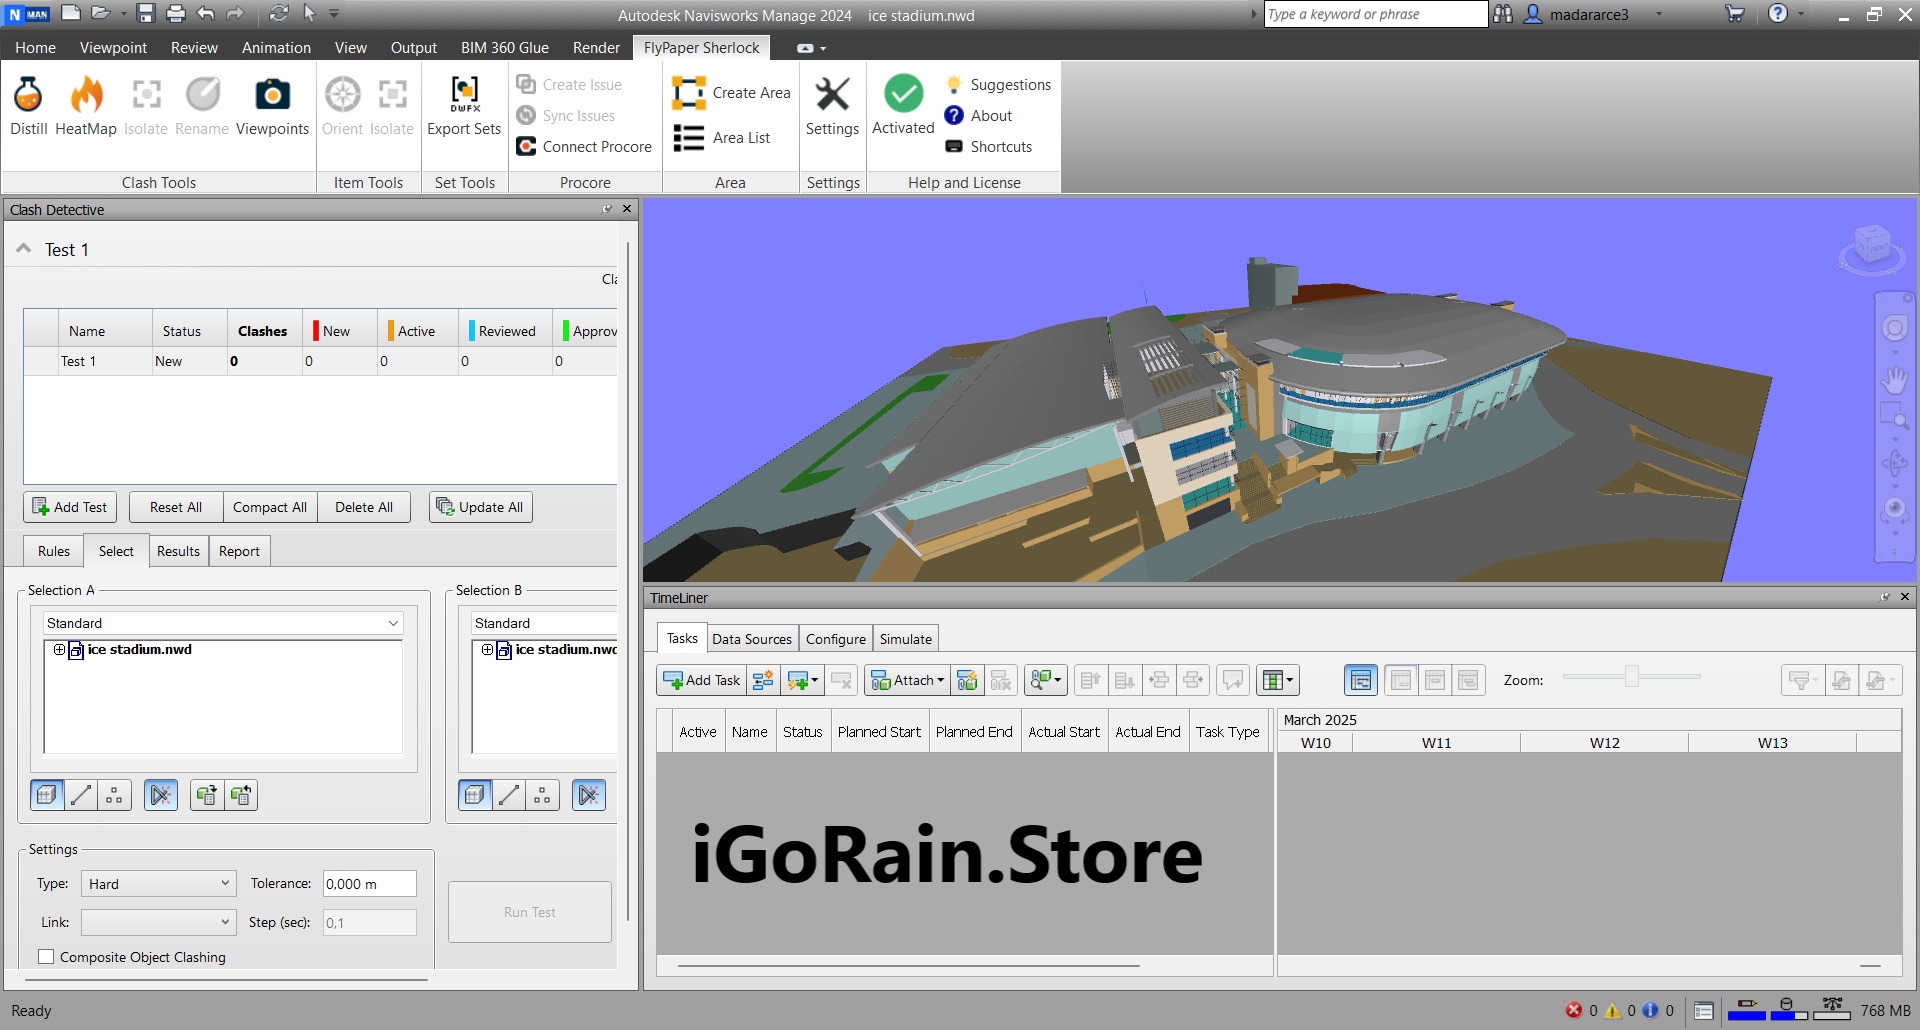Click the Add Test button
The image size is (1920, 1030).
tap(70, 507)
